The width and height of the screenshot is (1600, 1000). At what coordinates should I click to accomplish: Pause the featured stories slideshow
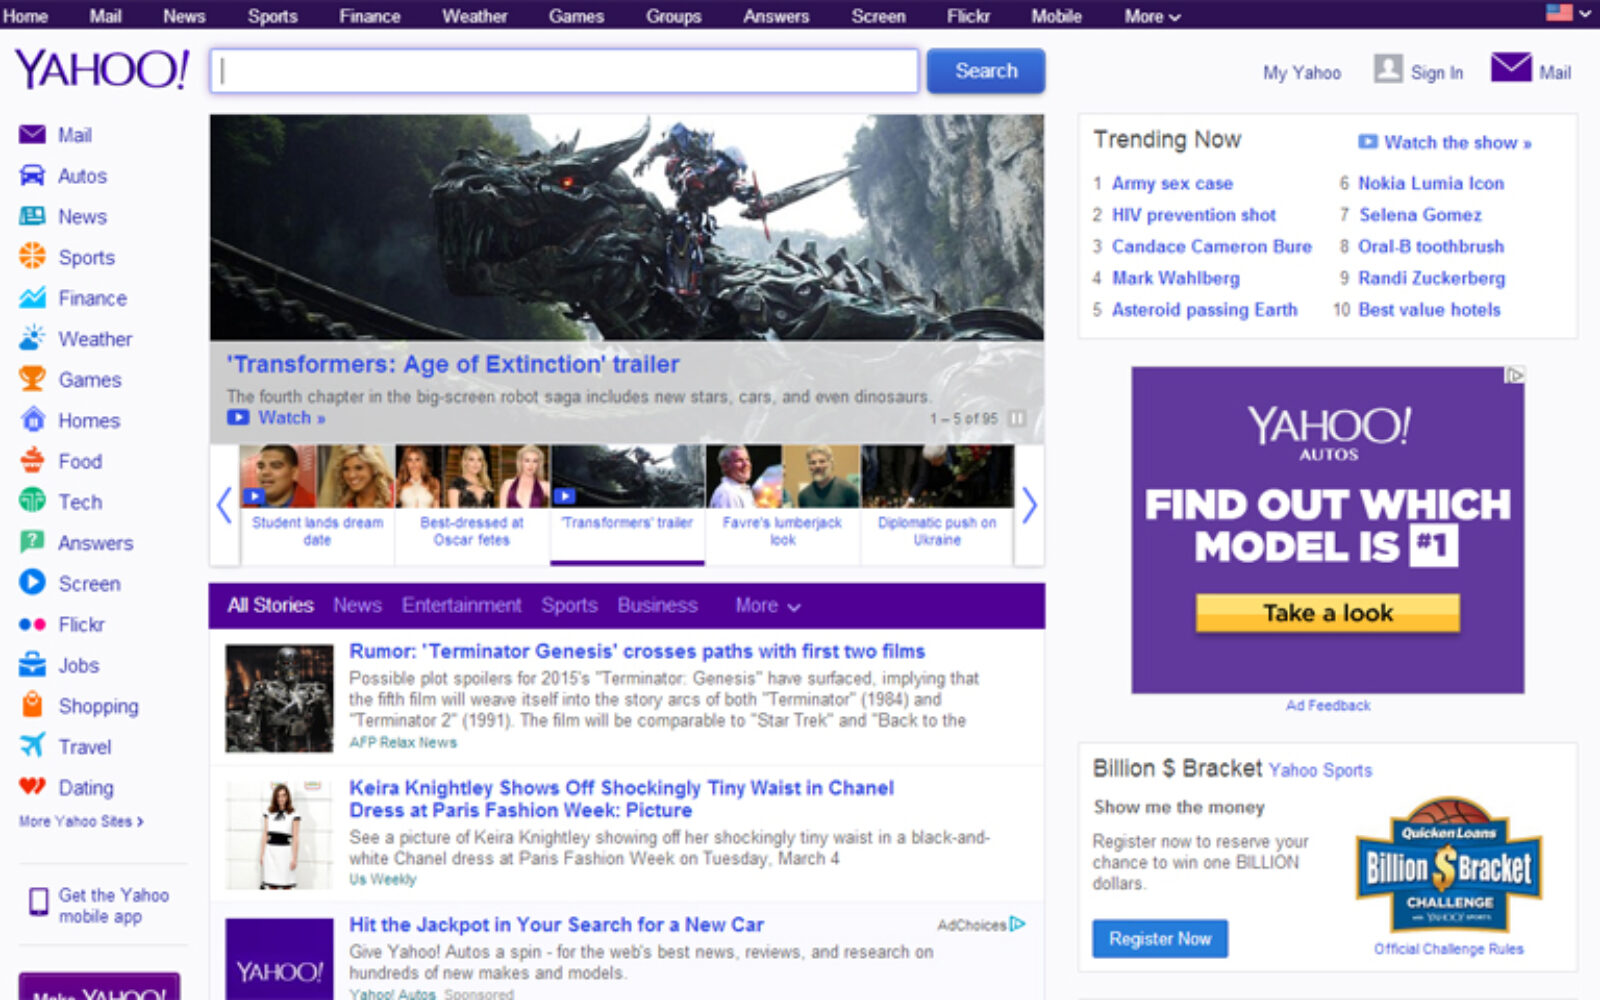coord(1017,418)
